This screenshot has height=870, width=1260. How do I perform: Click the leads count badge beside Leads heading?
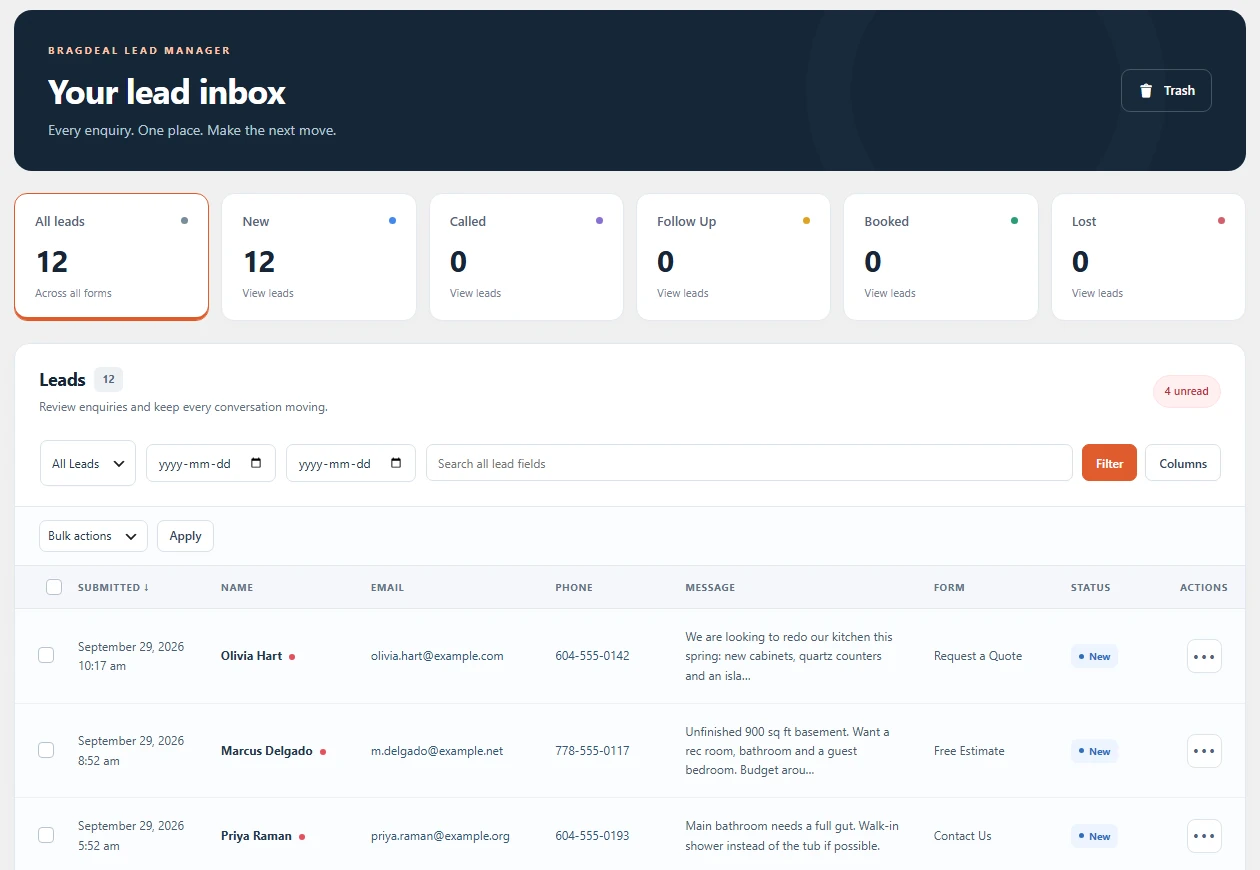click(108, 380)
